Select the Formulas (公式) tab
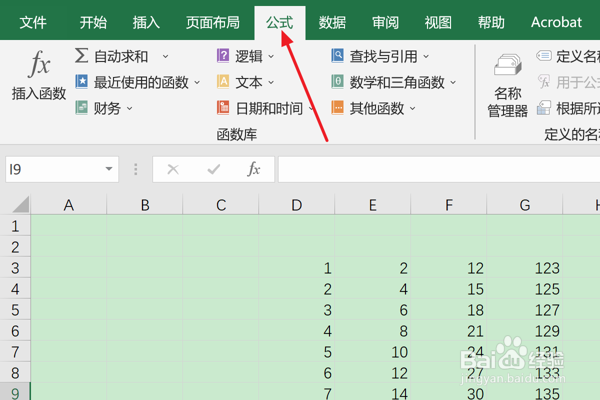 (280, 22)
